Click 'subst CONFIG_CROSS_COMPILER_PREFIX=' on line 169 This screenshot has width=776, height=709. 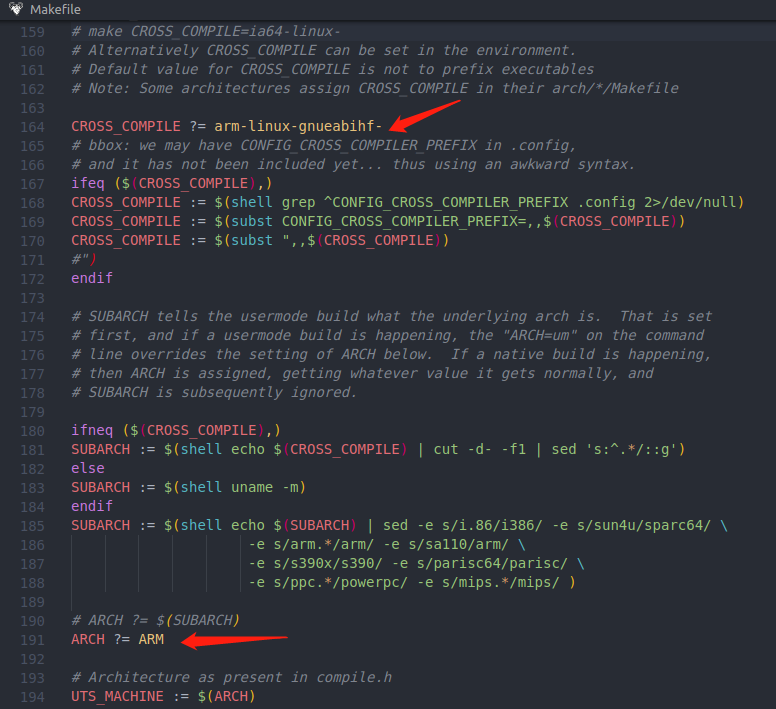379,221
